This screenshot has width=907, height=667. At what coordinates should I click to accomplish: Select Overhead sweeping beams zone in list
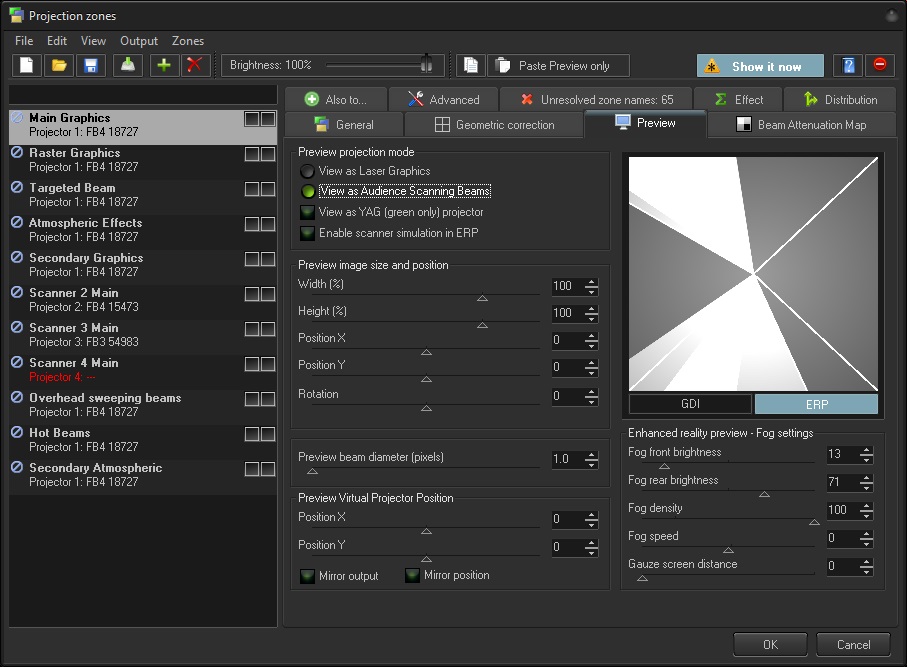coord(105,398)
